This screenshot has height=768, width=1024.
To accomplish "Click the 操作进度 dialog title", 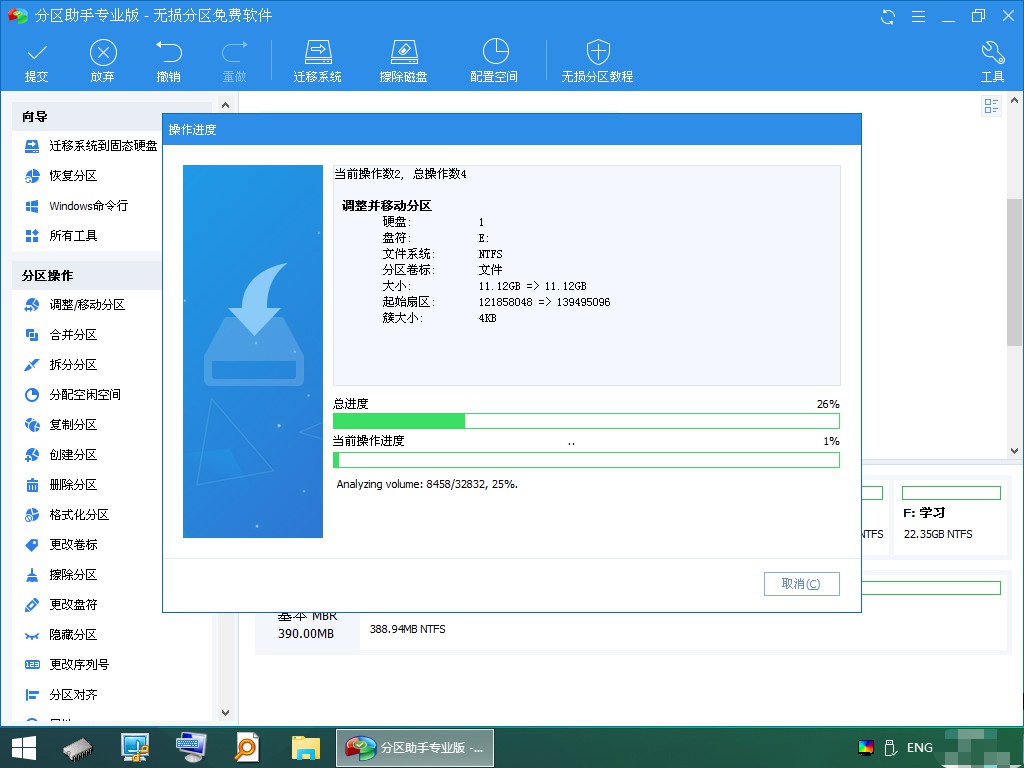I will (x=193, y=130).
